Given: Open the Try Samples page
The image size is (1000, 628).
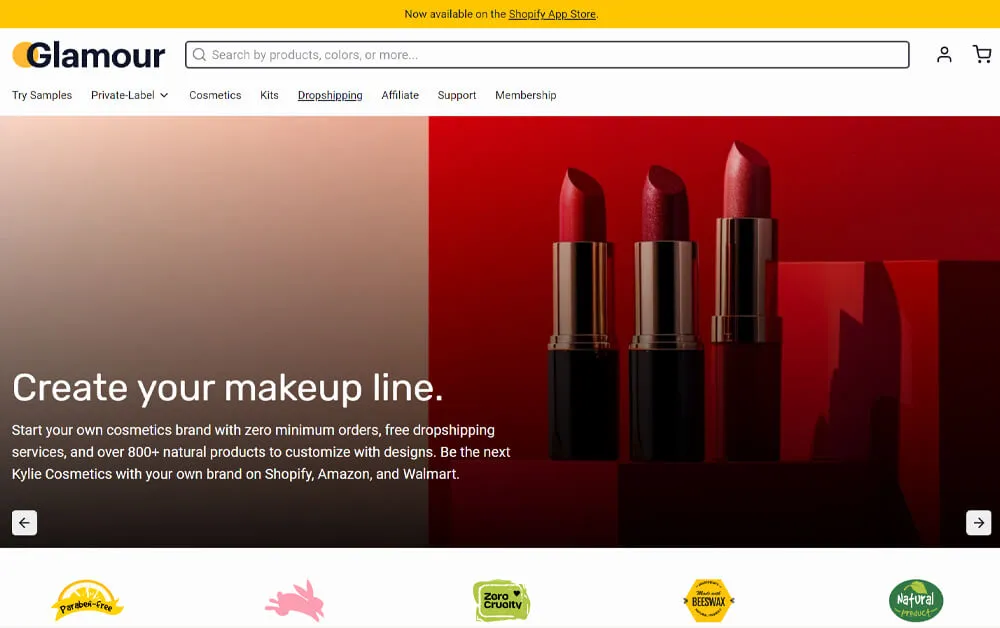Looking at the screenshot, I should (42, 95).
